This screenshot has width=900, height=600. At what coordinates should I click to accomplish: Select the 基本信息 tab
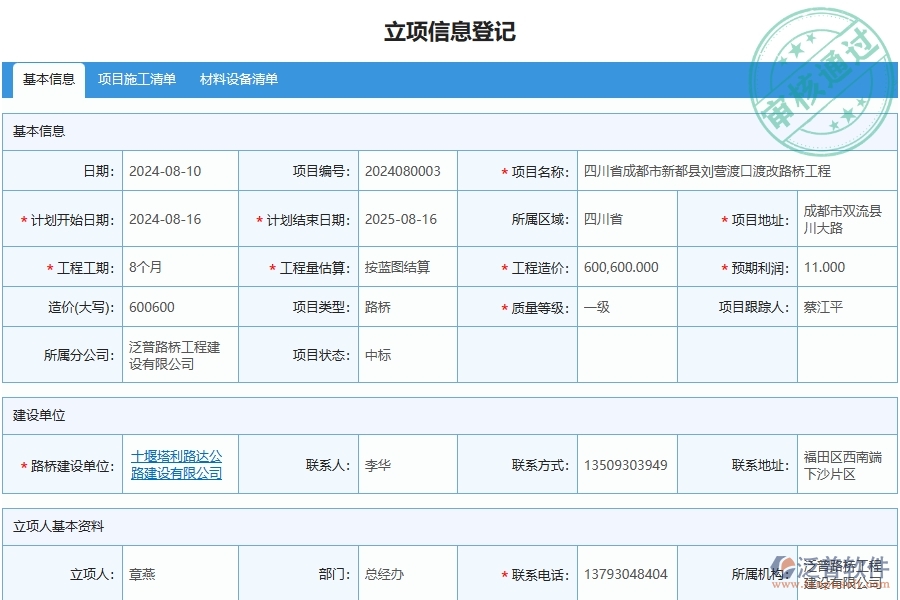tap(45, 79)
